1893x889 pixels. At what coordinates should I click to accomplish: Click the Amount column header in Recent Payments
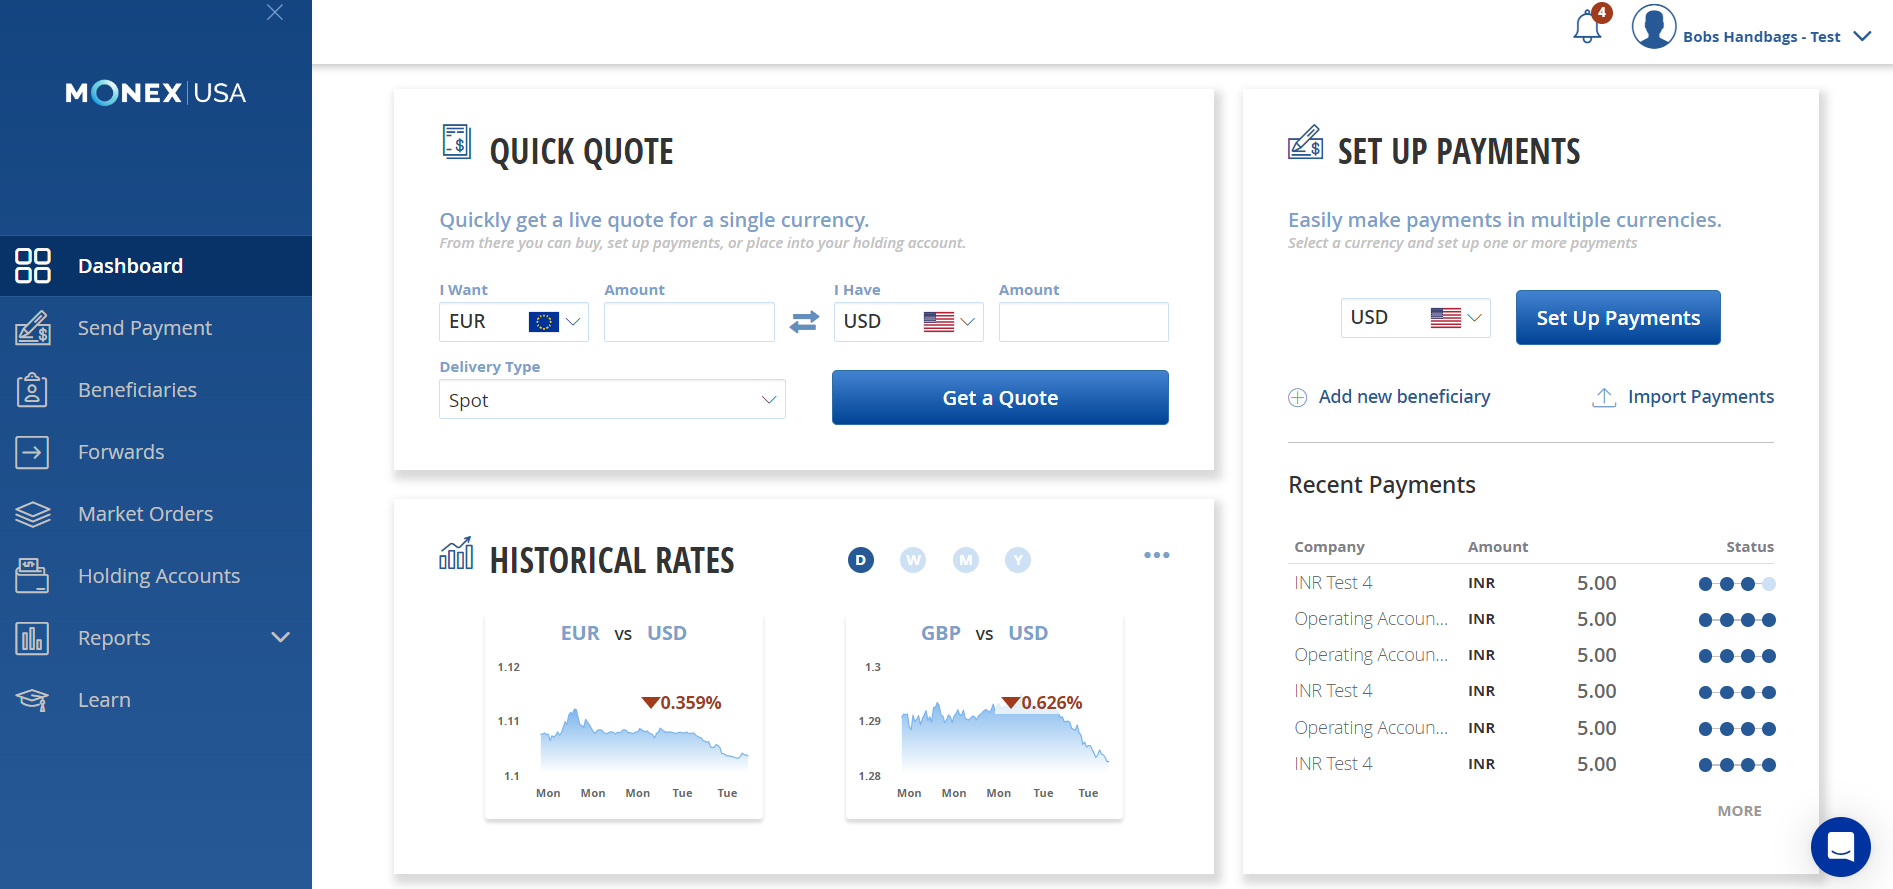(1498, 547)
